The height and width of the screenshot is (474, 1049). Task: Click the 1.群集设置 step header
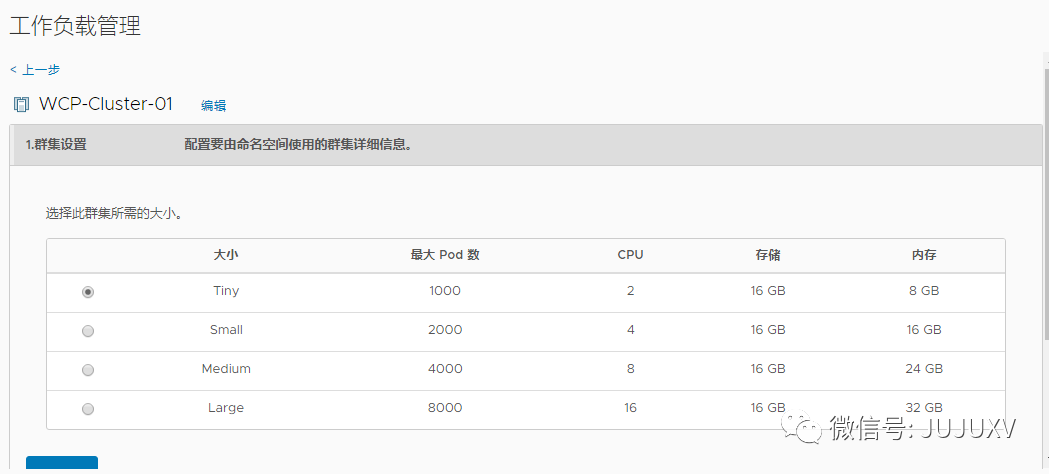pos(56,145)
